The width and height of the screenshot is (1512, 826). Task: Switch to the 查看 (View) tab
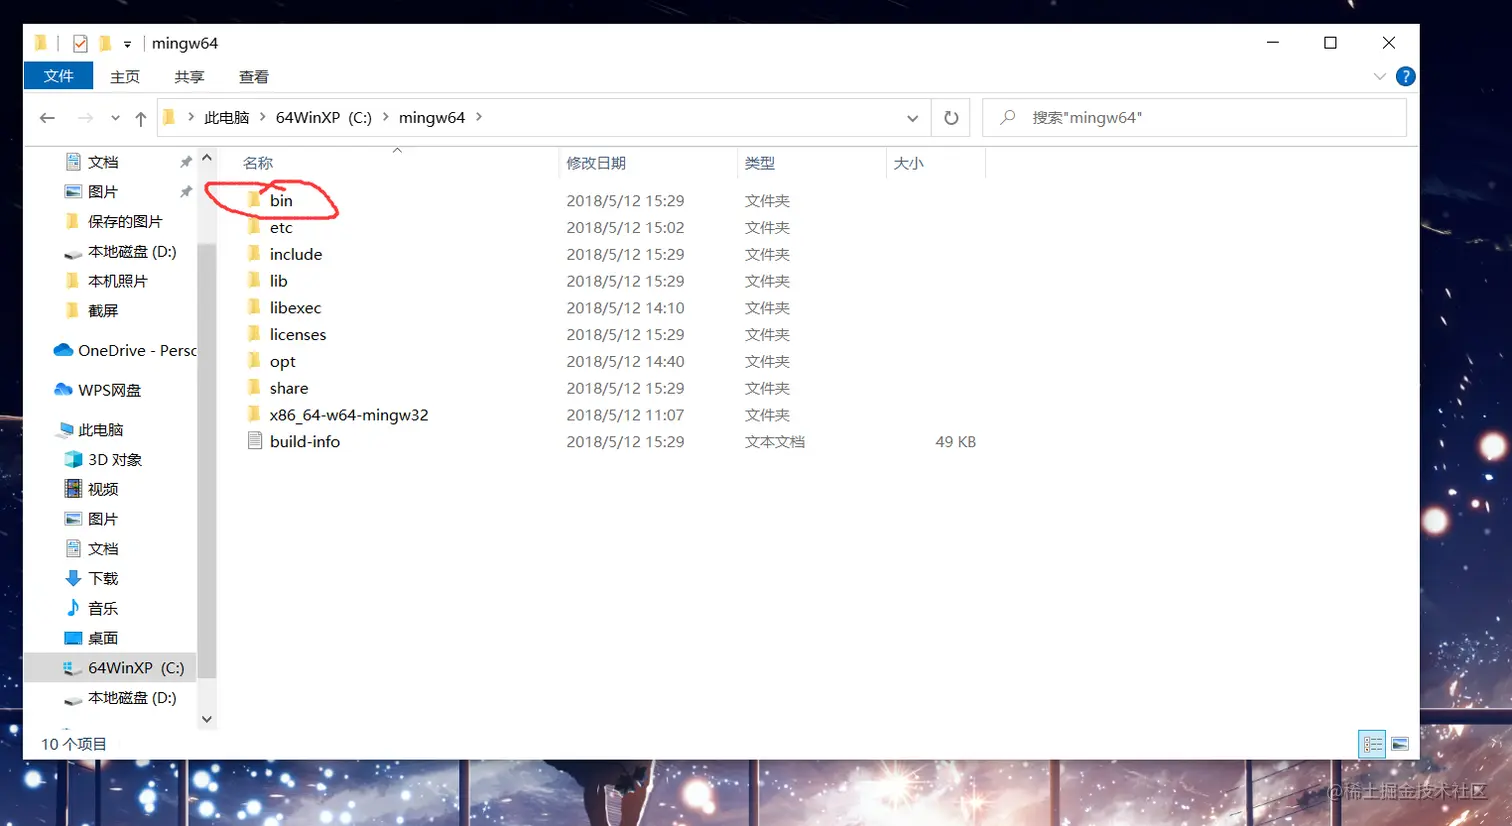[x=252, y=76]
